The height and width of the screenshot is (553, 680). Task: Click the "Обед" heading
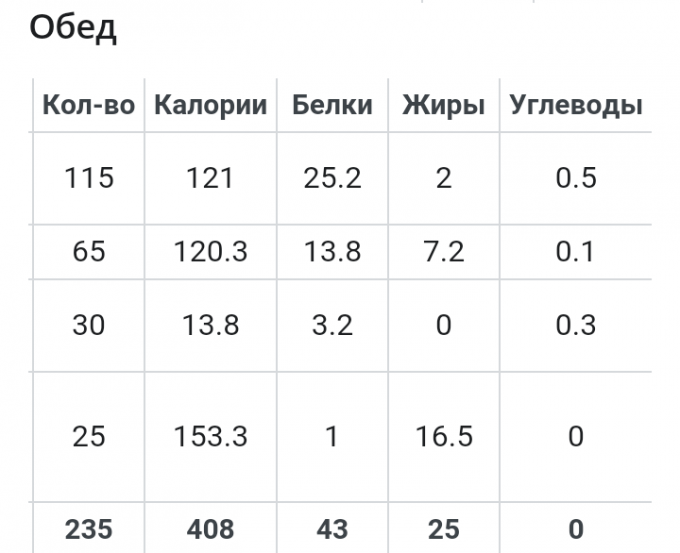tap(73, 27)
